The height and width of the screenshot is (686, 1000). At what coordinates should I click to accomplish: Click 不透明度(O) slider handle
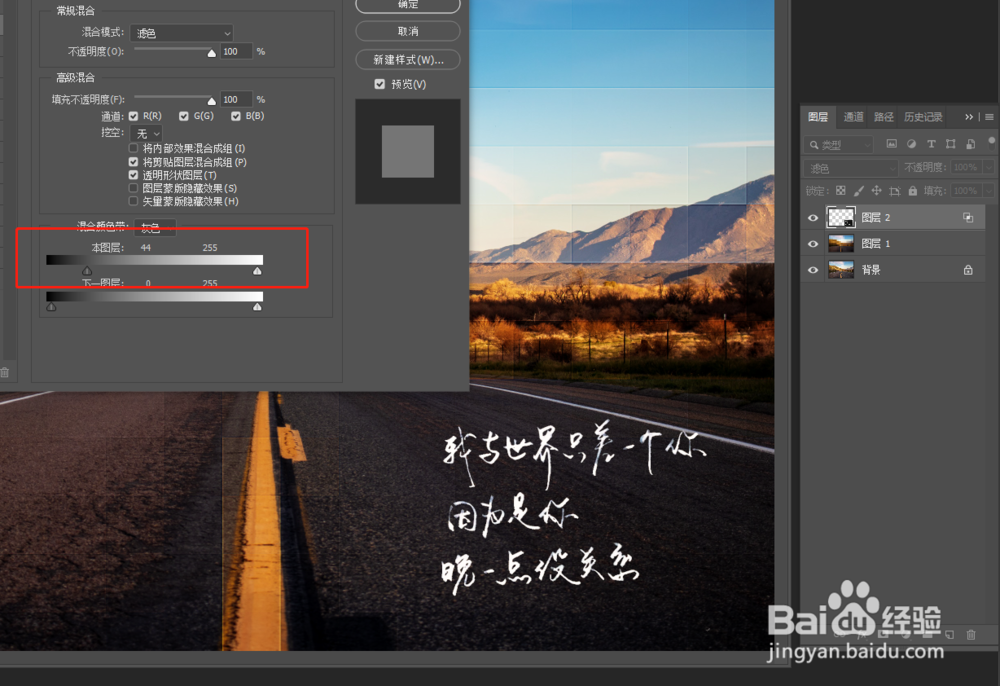[212, 54]
